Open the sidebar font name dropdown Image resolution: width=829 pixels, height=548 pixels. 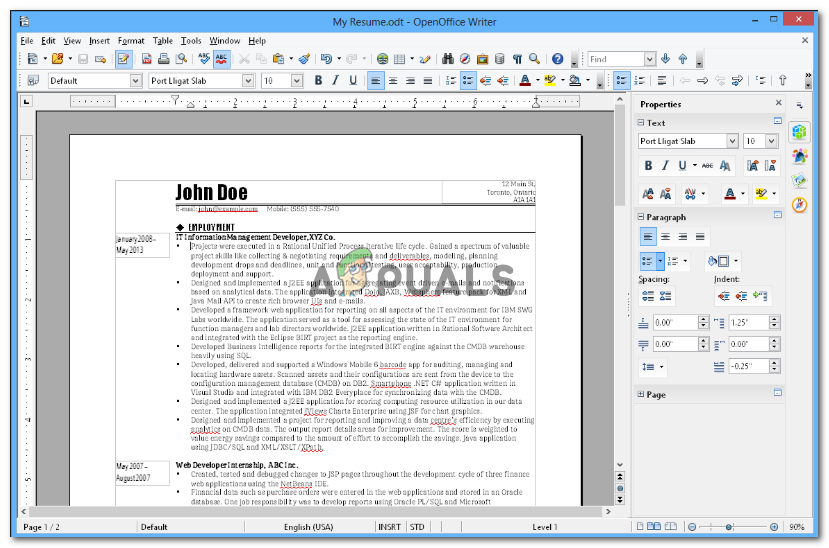click(x=732, y=141)
